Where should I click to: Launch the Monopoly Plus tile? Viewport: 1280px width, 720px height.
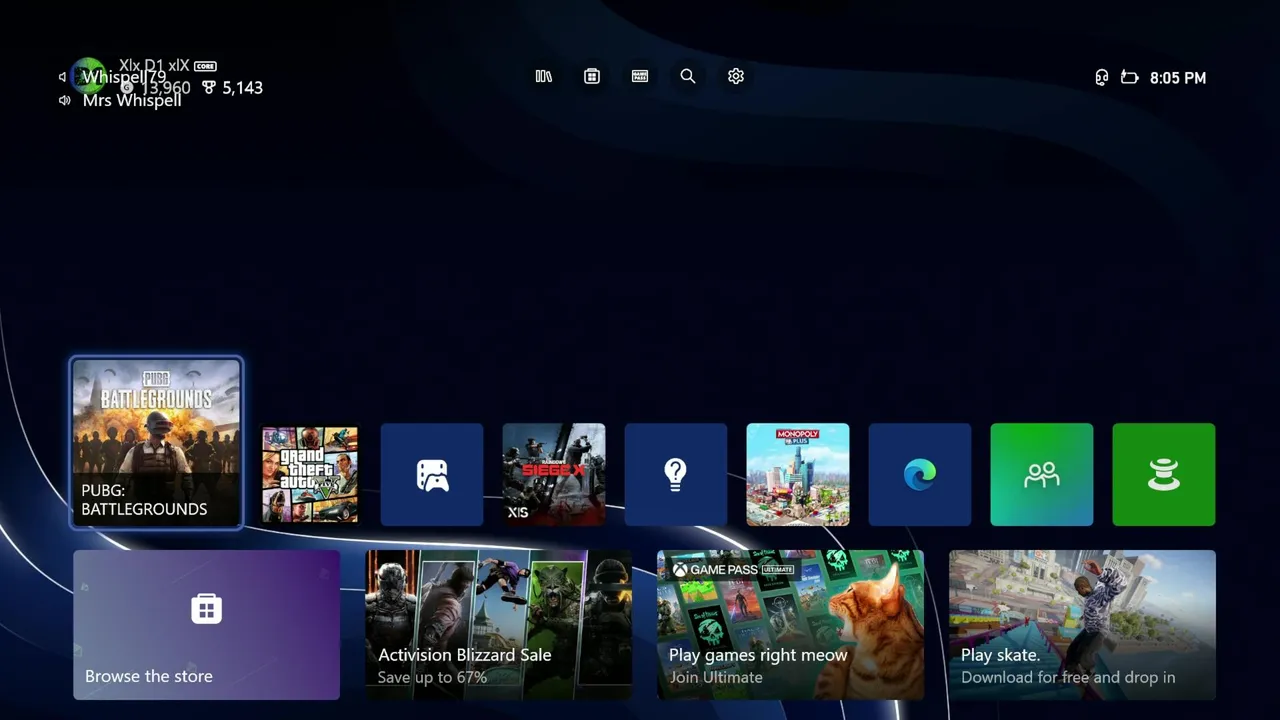pos(798,474)
